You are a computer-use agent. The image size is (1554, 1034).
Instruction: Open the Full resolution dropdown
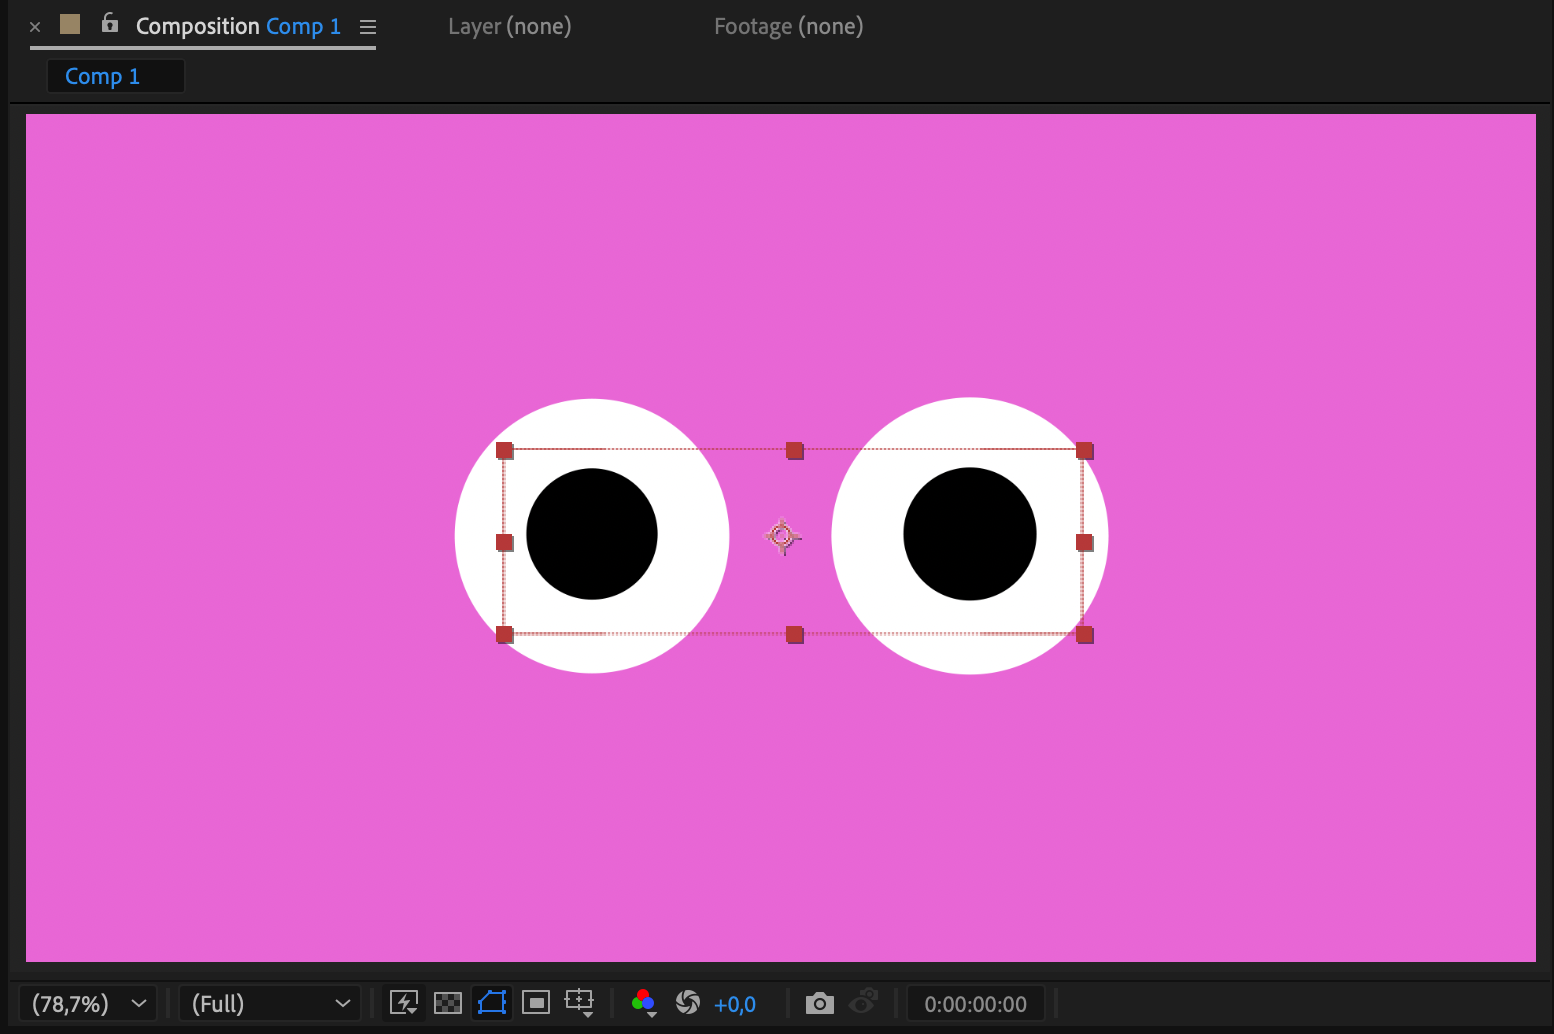(x=270, y=1004)
